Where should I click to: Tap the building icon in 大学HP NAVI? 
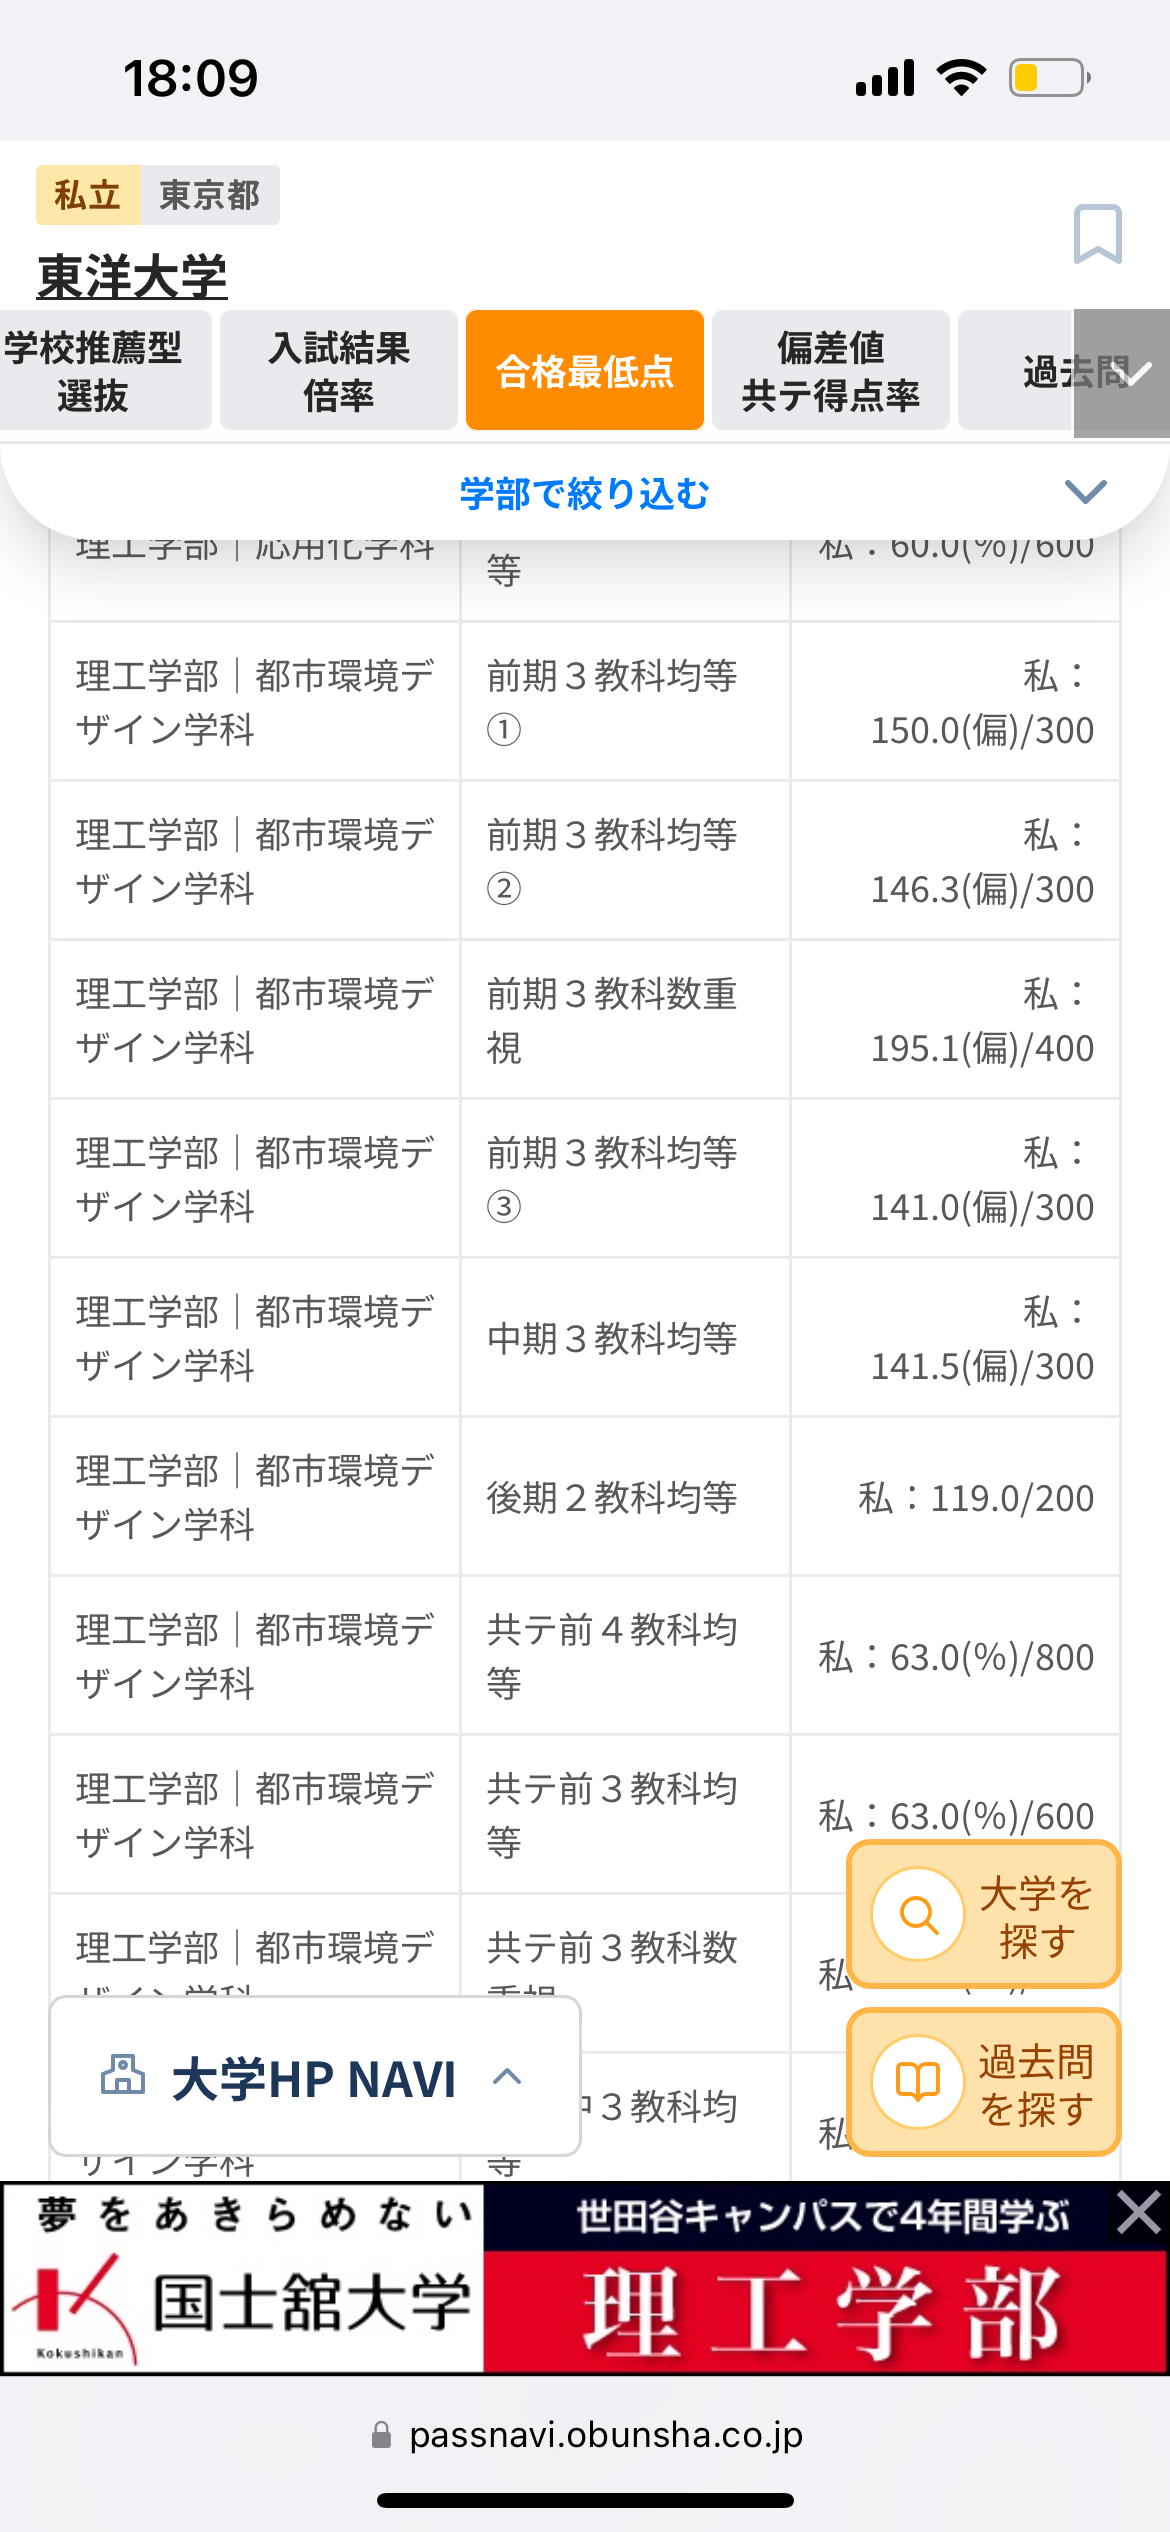[123, 2075]
